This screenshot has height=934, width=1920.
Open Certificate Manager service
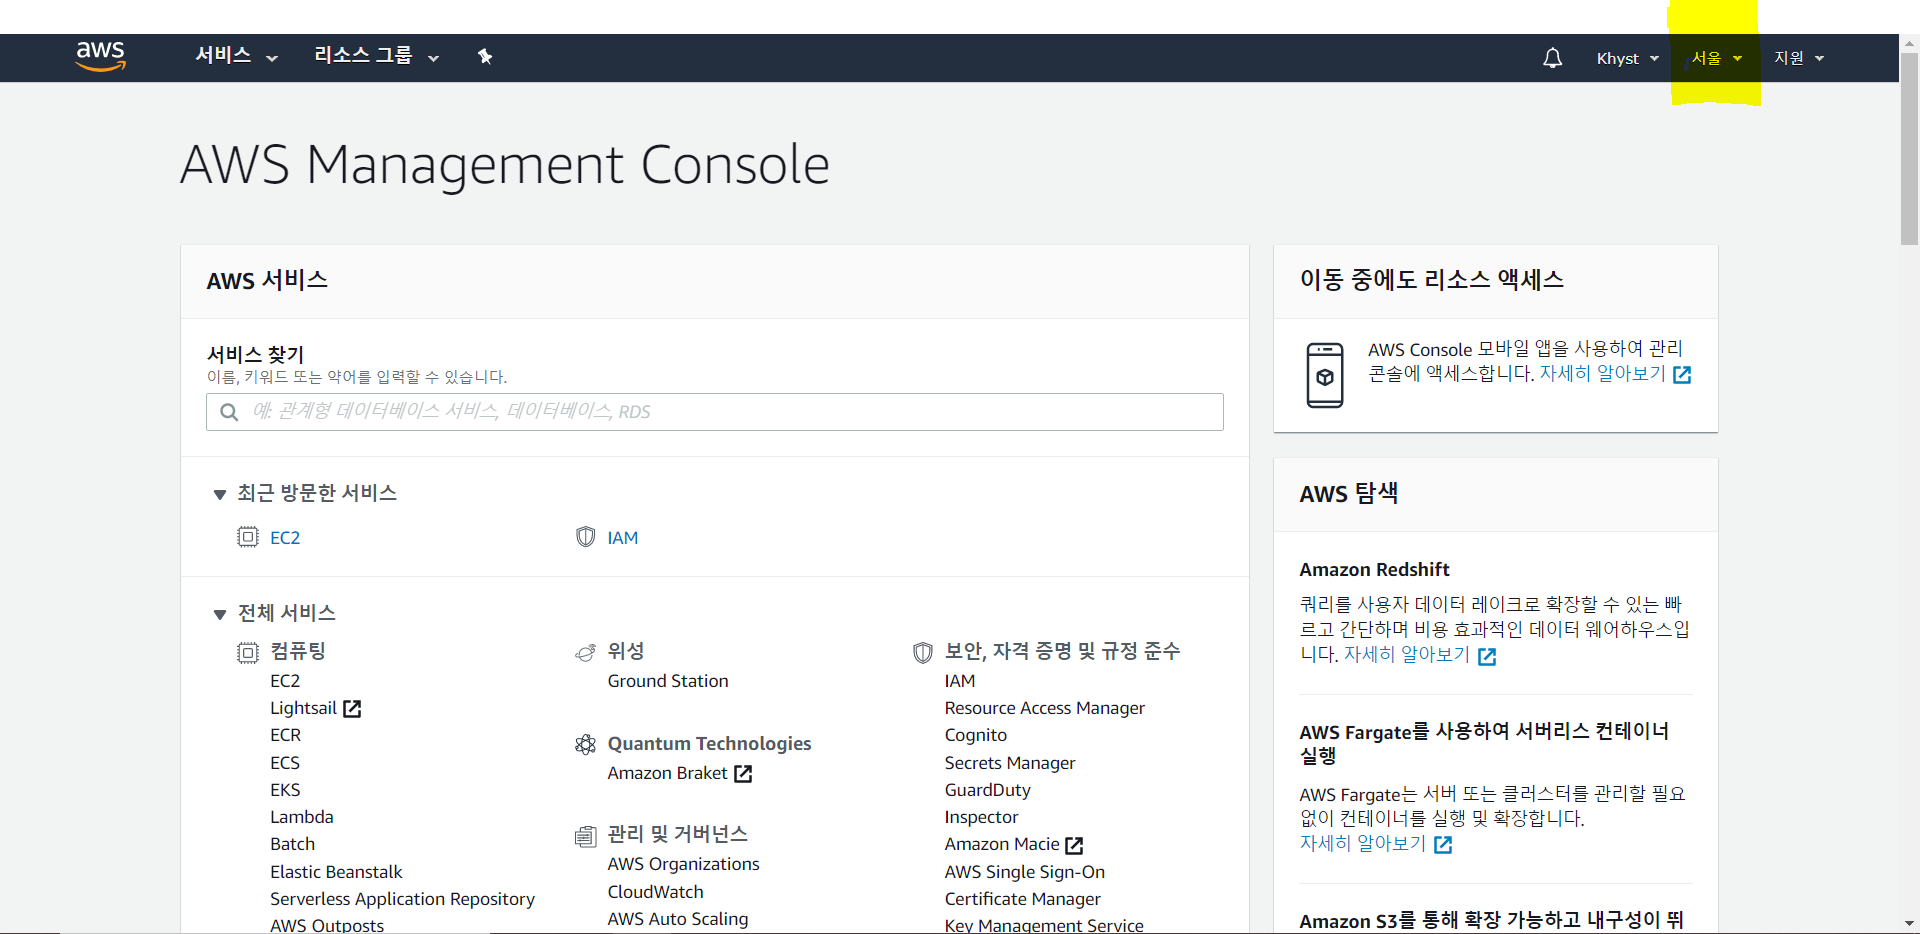(x=1023, y=899)
